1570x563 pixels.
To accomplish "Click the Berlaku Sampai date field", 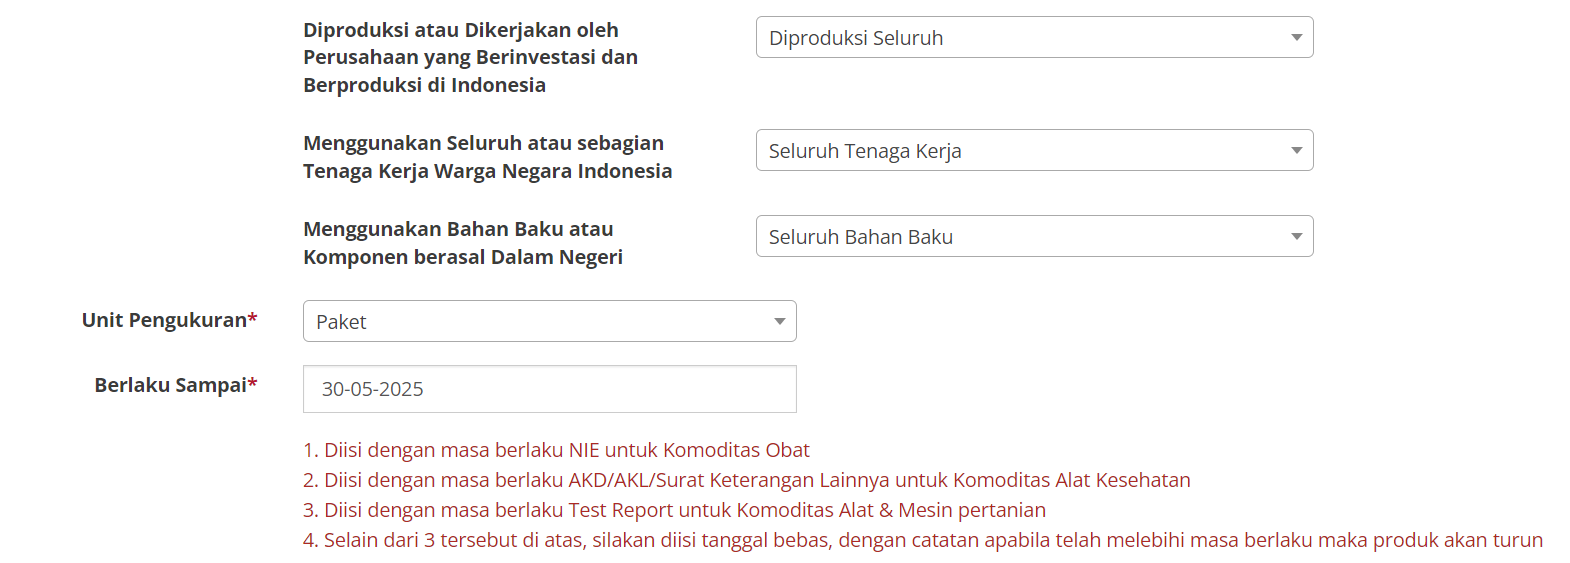I will 549,389.
